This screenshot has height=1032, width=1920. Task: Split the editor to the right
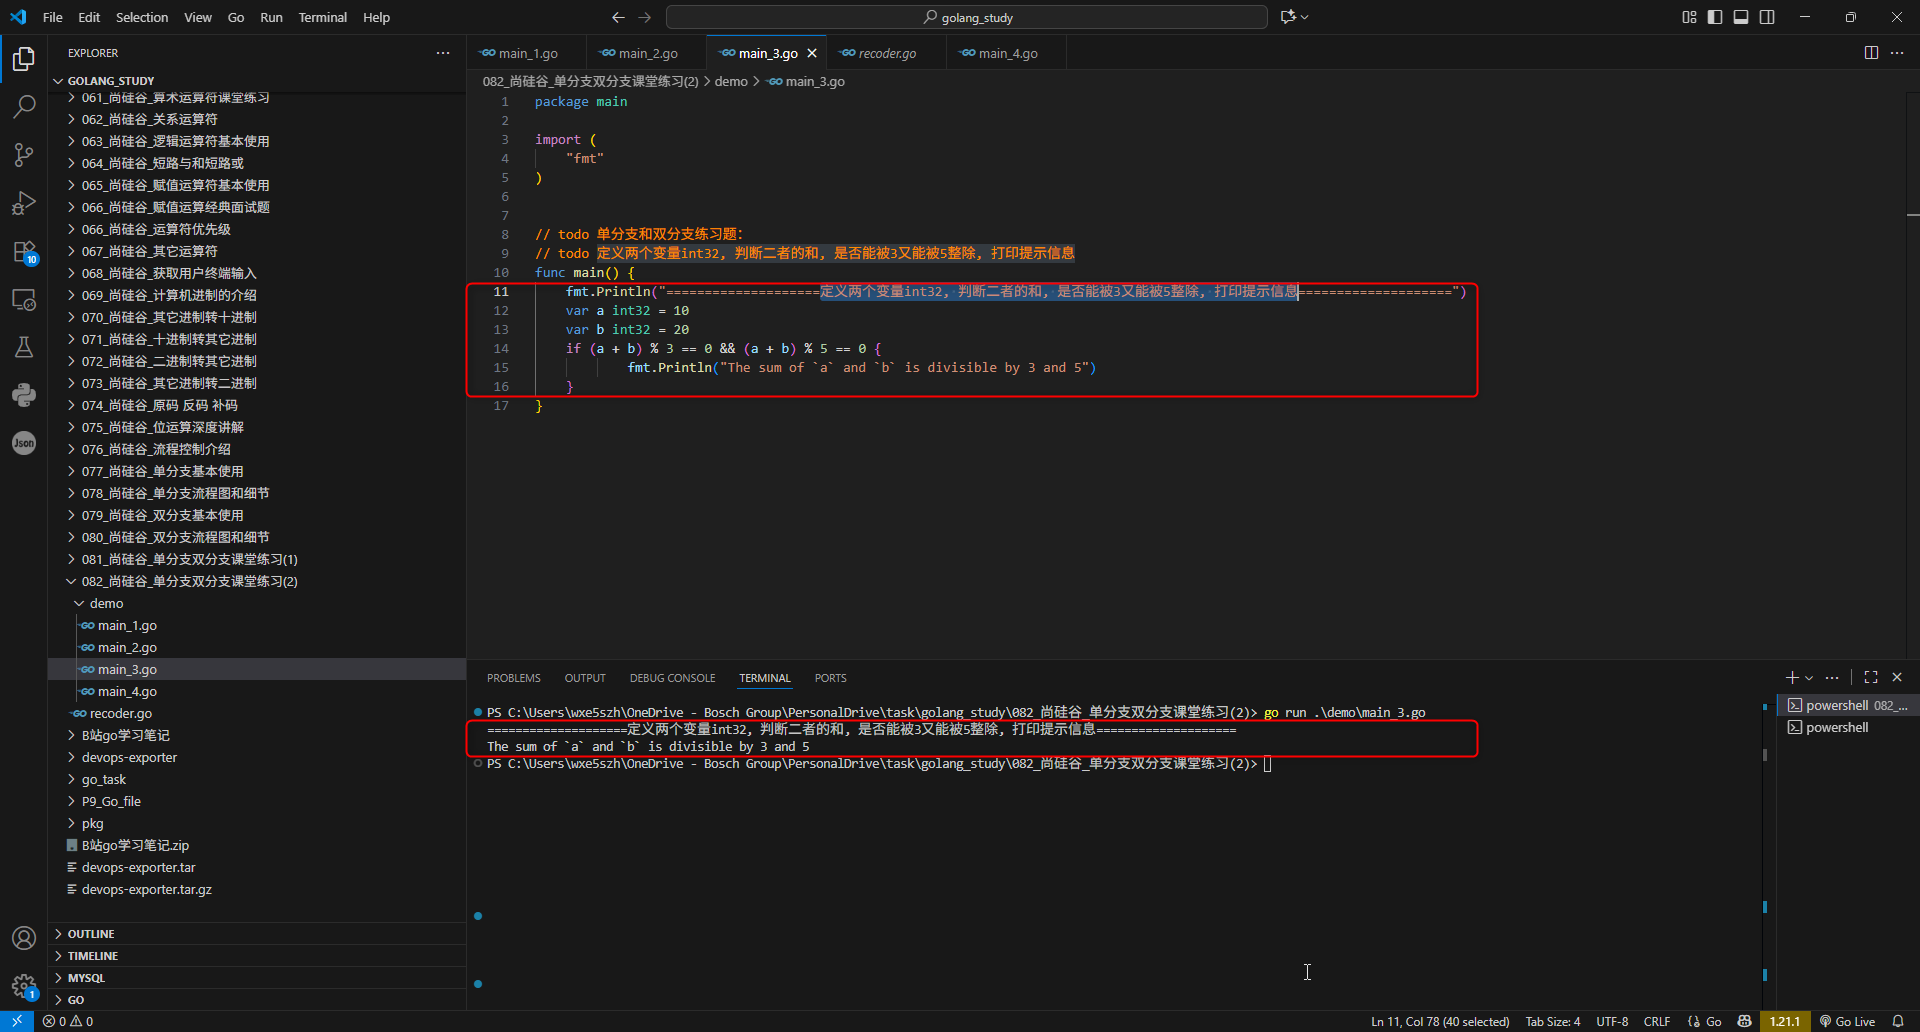(1871, 53)
